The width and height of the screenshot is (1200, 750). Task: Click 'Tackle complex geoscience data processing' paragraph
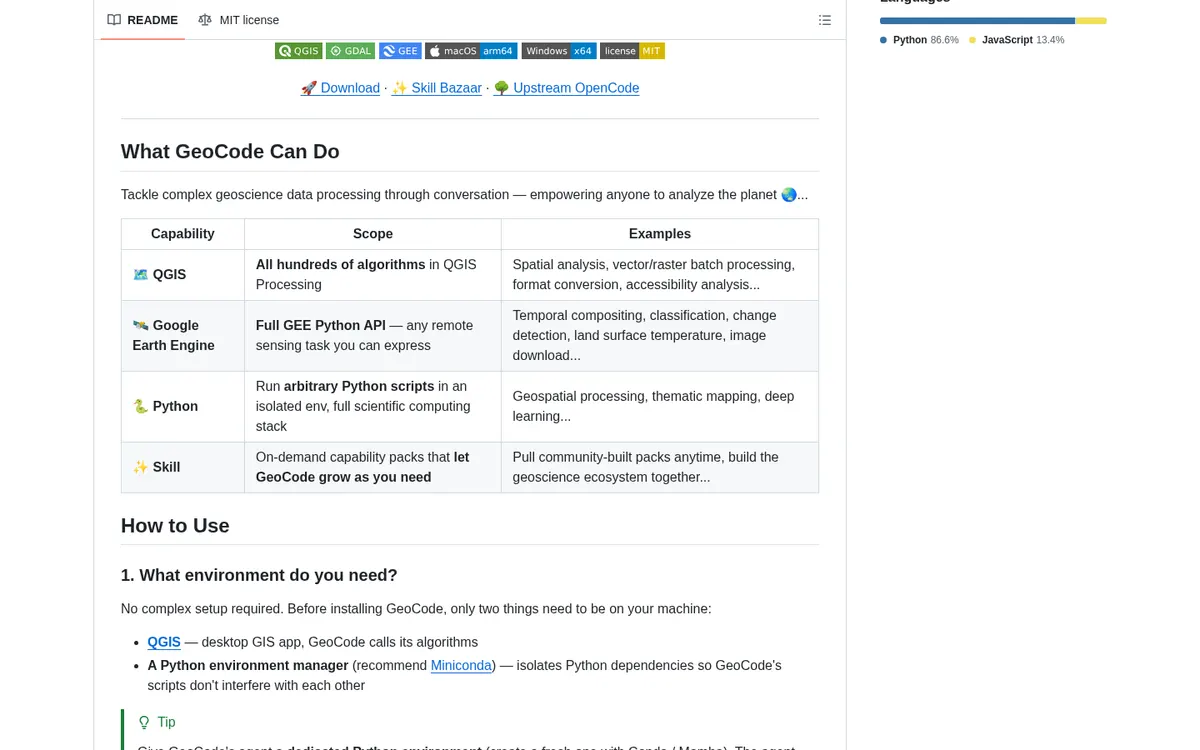pyautogui.click(x=464, y=195)
